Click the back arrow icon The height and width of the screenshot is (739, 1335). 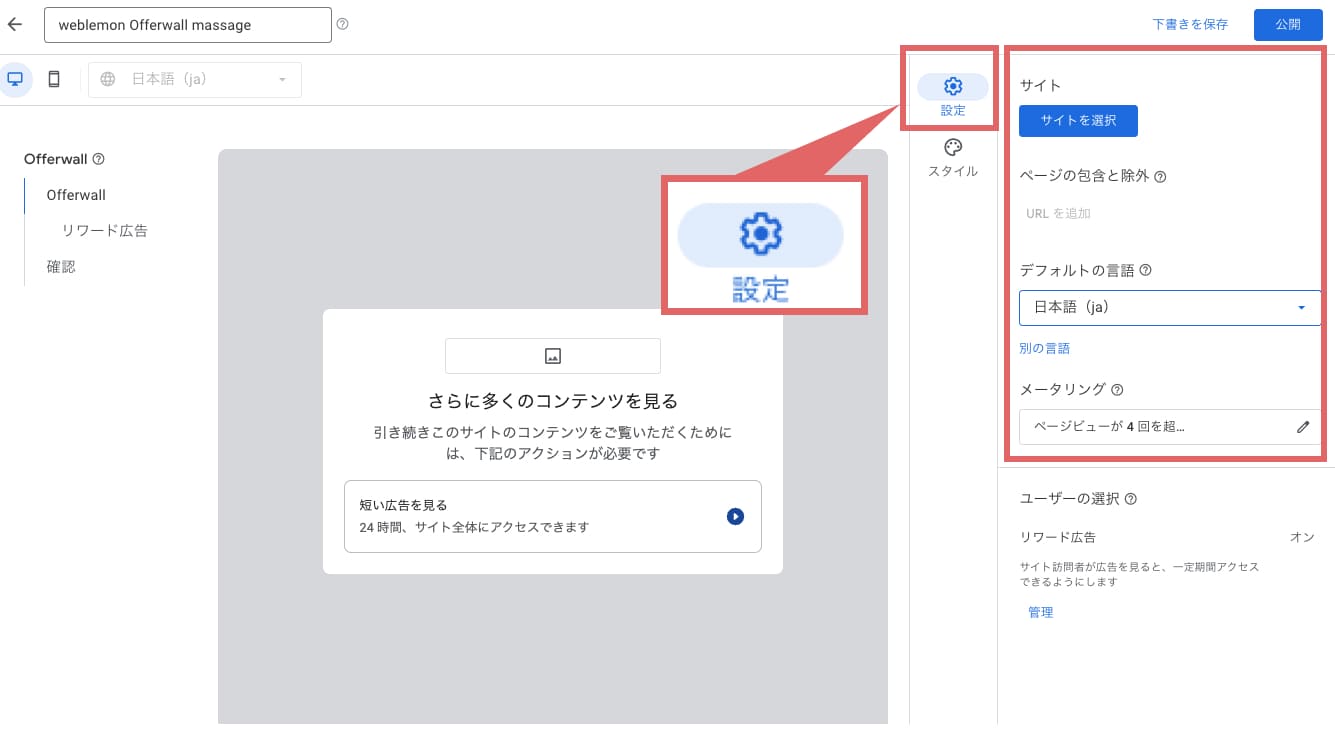point(14,24)
